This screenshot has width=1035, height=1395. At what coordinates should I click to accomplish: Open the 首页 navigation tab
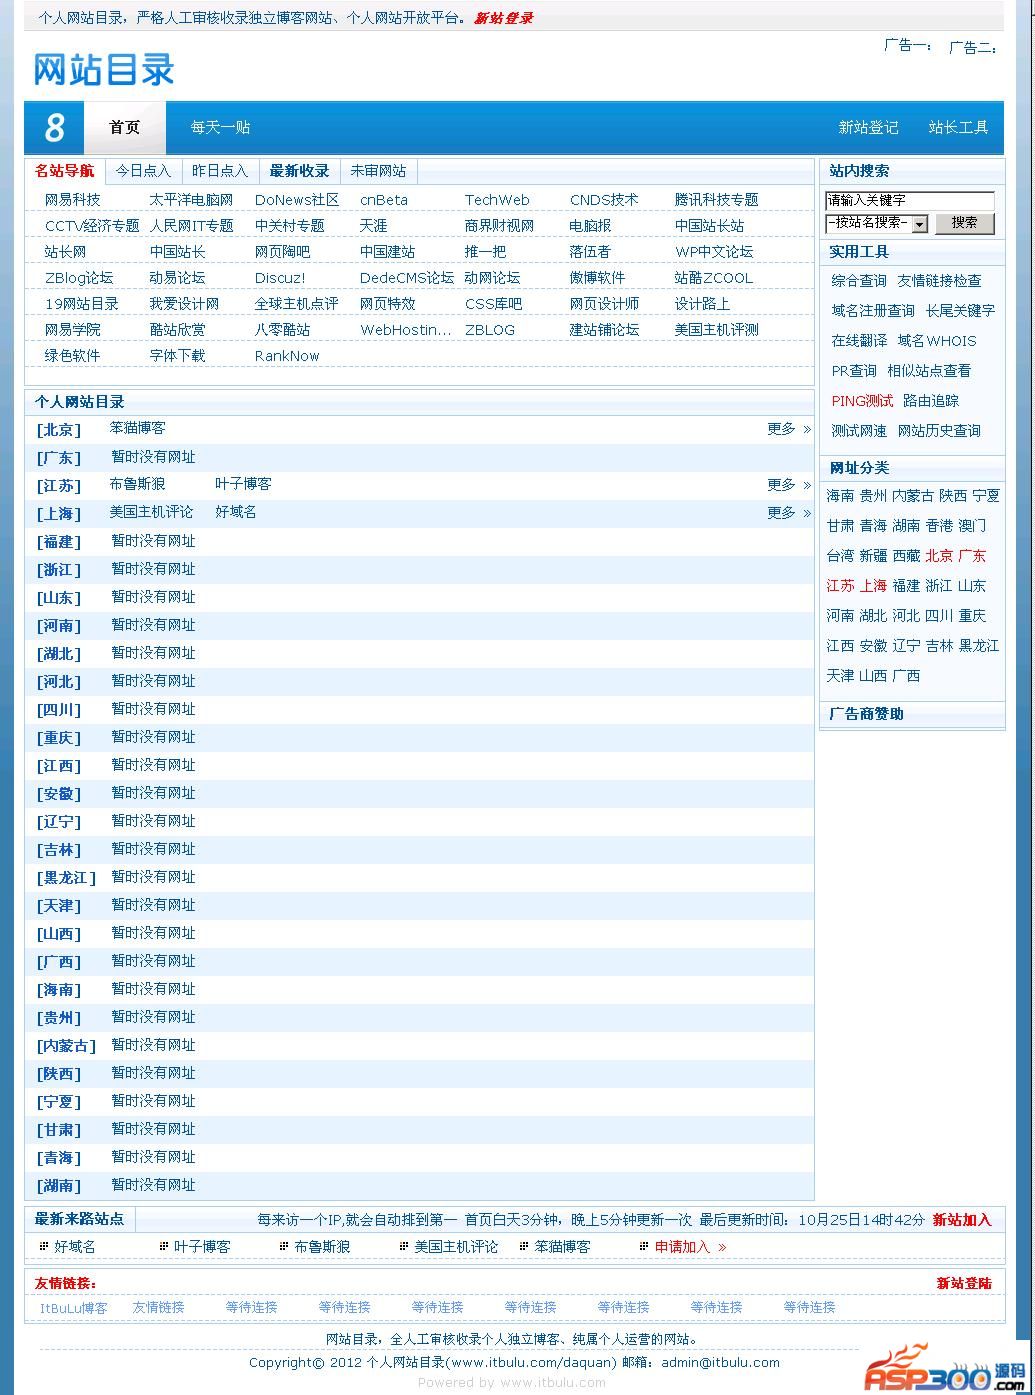click(125, 128)
